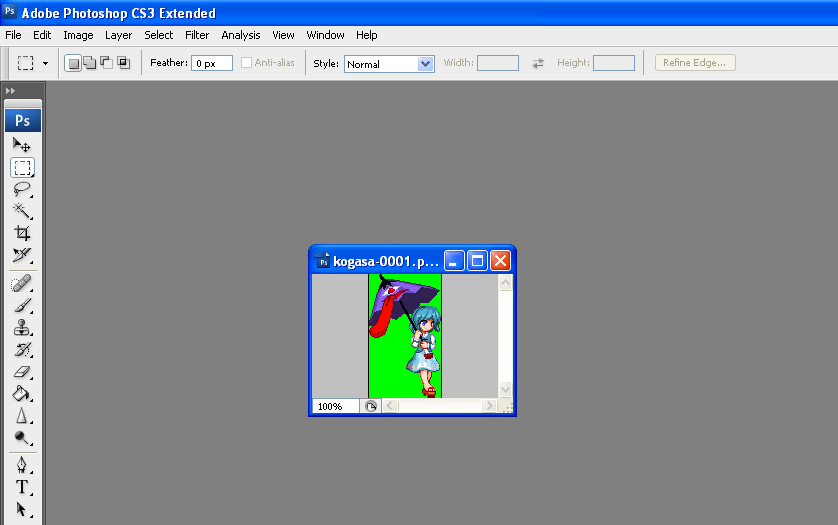838x525 pixels.
Task: Select the Rectangular Marquee tool in toolbox
Action: pos(22,167)
